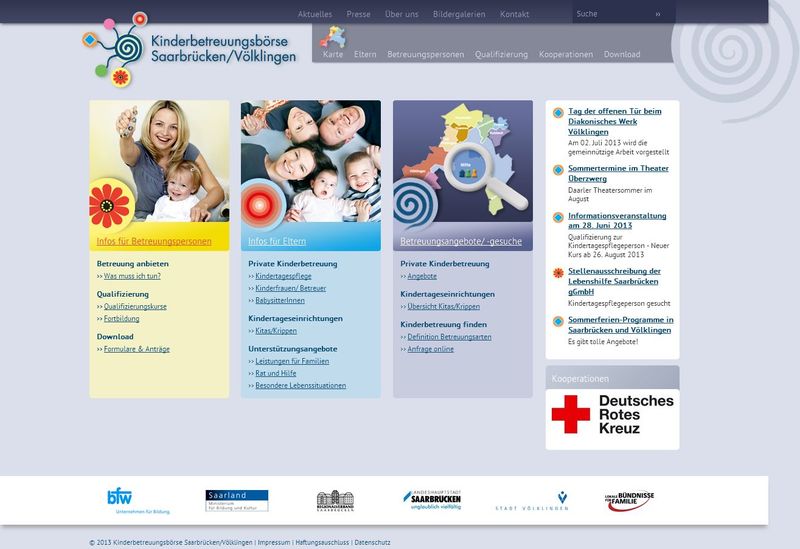Click the Karte map icon

pos(332,38)
